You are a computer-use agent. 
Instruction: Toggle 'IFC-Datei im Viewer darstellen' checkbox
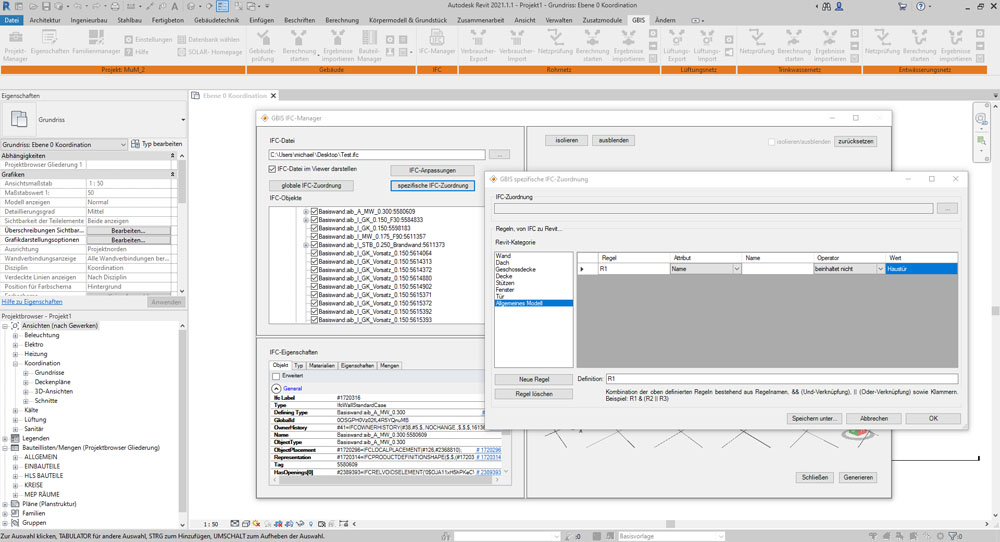(272, 169)
